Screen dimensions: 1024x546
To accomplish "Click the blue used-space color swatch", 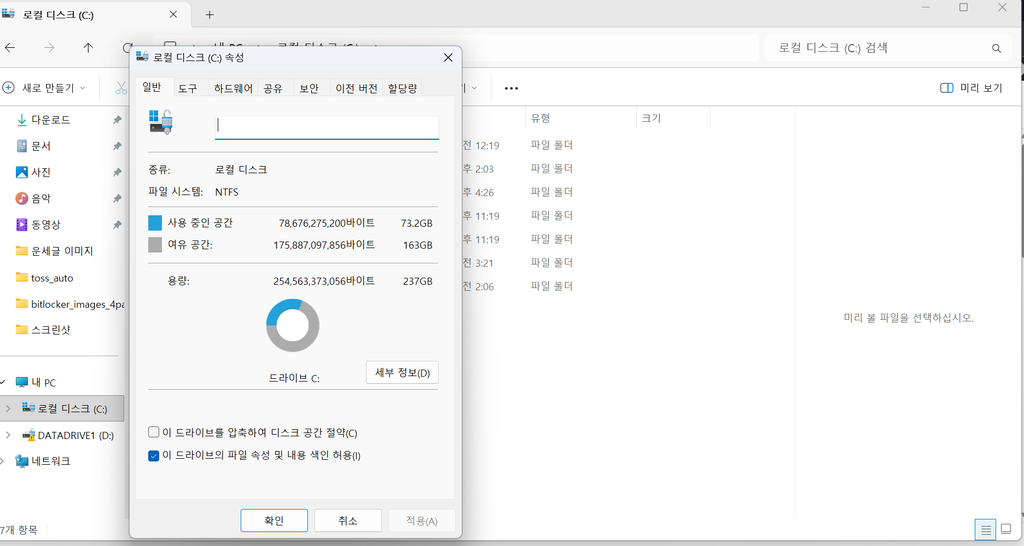I will (x=155, y=223).
